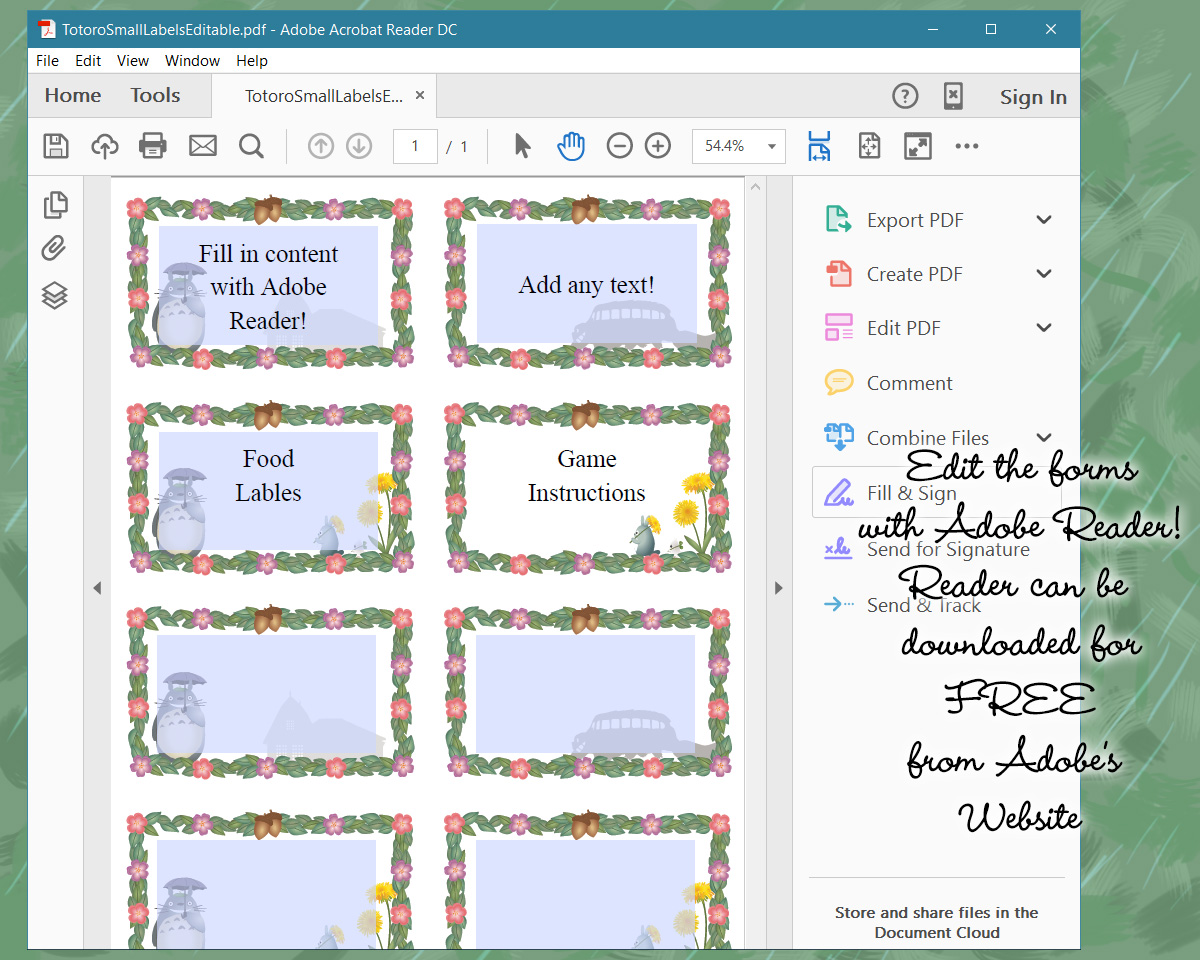Click the 'Add any text!' form field
This screenshot has width=1200, height=960.
[x=587, y=285]
